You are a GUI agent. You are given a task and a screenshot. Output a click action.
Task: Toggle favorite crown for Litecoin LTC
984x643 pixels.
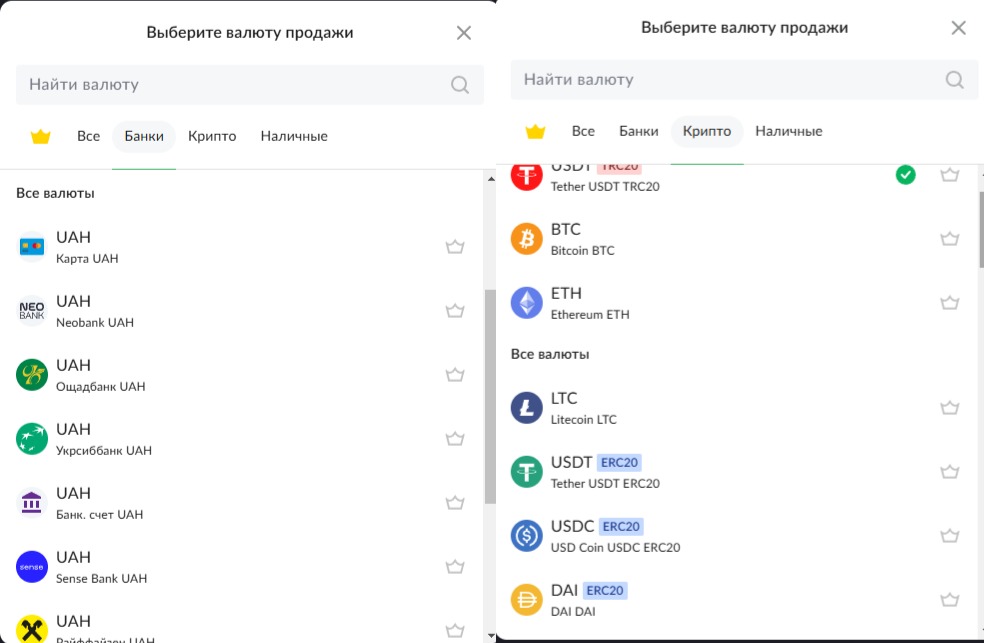coord(950,408)
